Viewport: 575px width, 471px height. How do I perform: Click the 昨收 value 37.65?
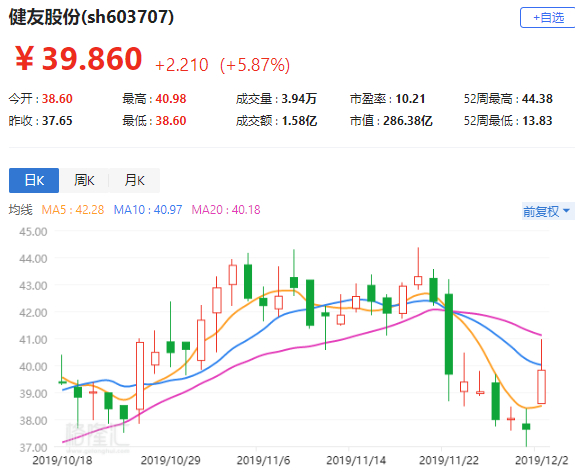57,121
